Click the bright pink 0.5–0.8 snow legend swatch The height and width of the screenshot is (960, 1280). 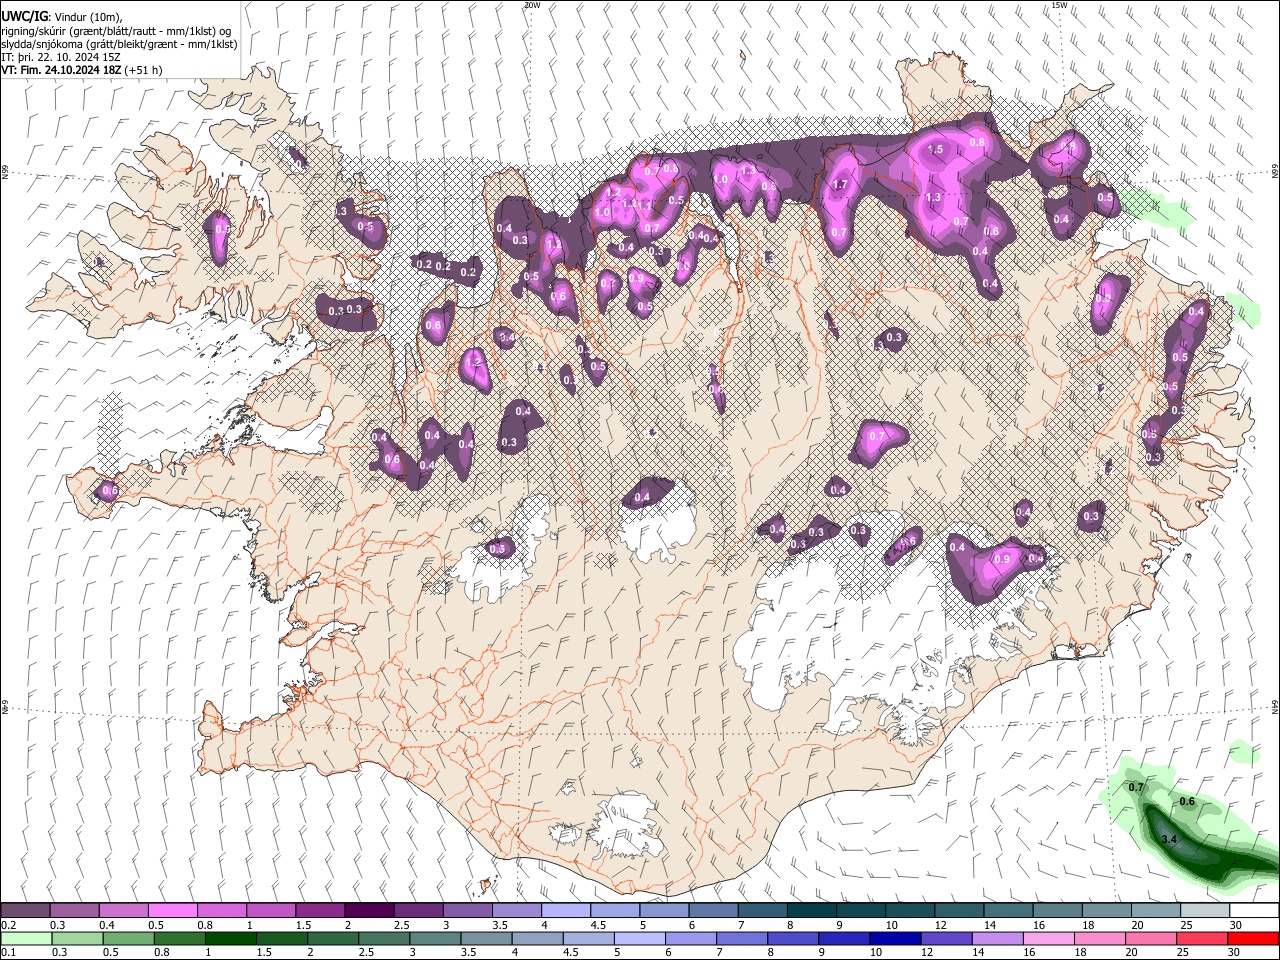point(172,911)
